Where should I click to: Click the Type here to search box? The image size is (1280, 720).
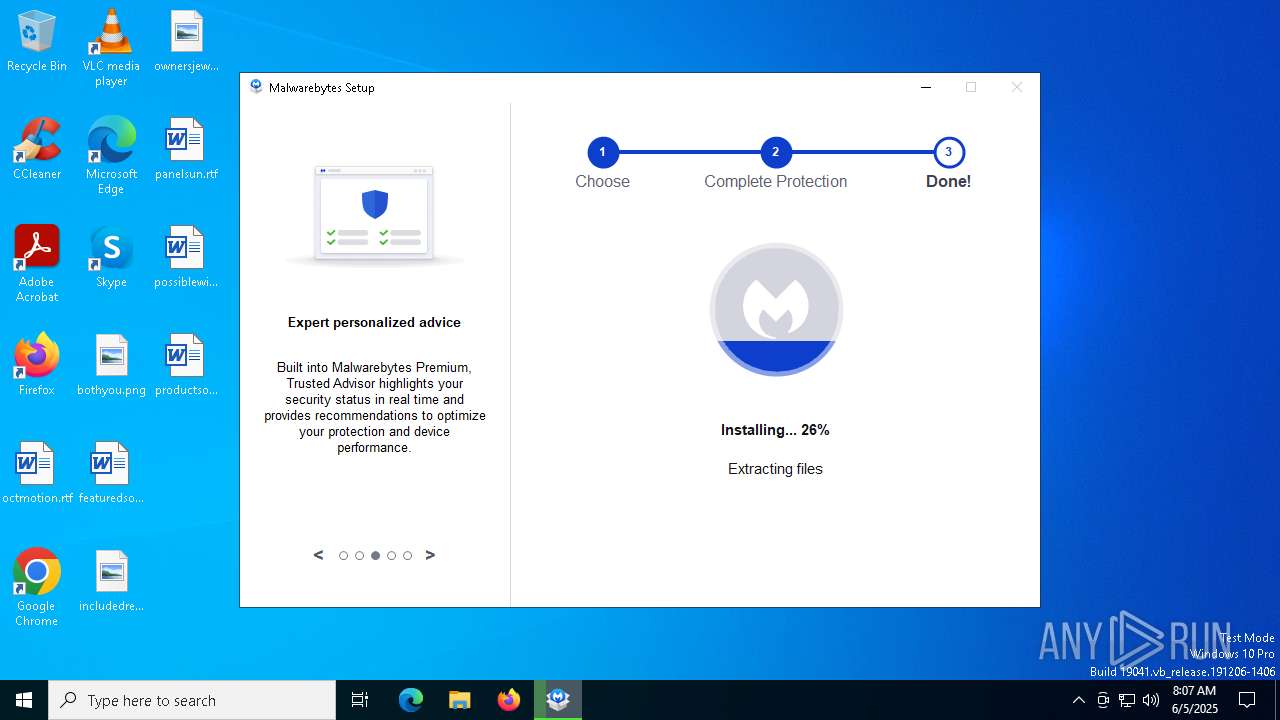pyautogui.click(x=192, y=700)
